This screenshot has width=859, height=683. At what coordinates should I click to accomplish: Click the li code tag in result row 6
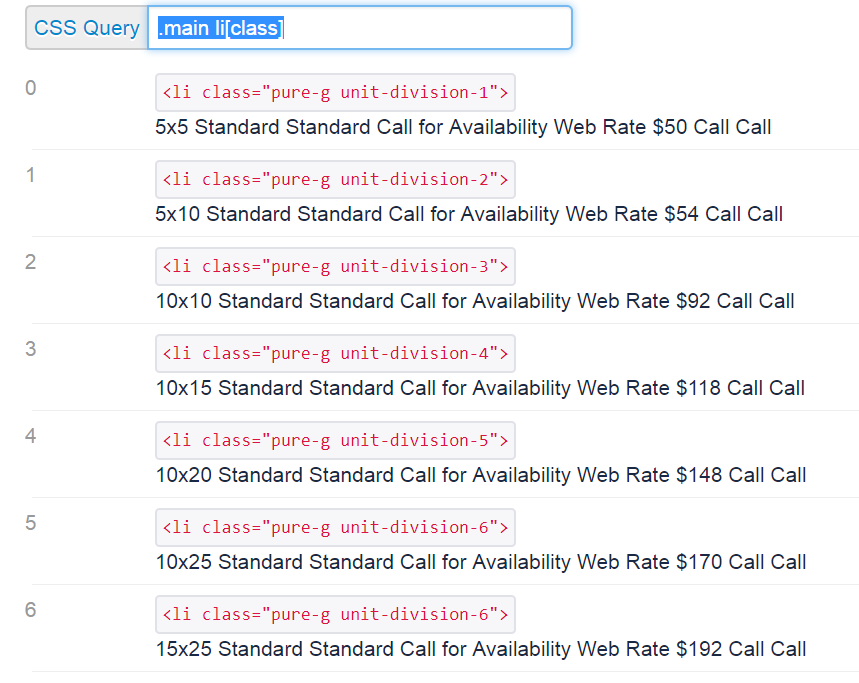335,615
